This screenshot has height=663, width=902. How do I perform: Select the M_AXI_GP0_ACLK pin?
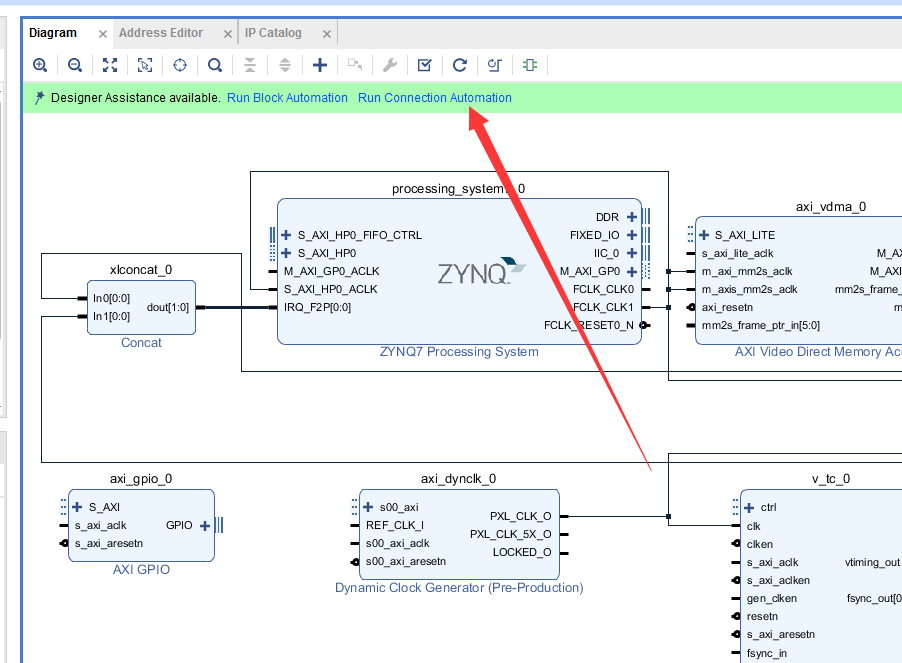pyautogui.click(x=331, y=271)
